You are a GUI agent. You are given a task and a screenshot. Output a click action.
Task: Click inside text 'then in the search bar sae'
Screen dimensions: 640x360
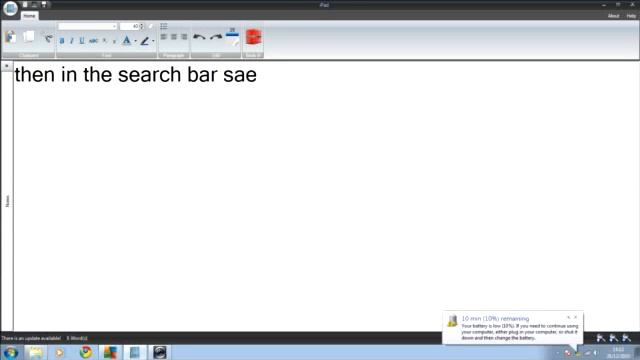136,75
